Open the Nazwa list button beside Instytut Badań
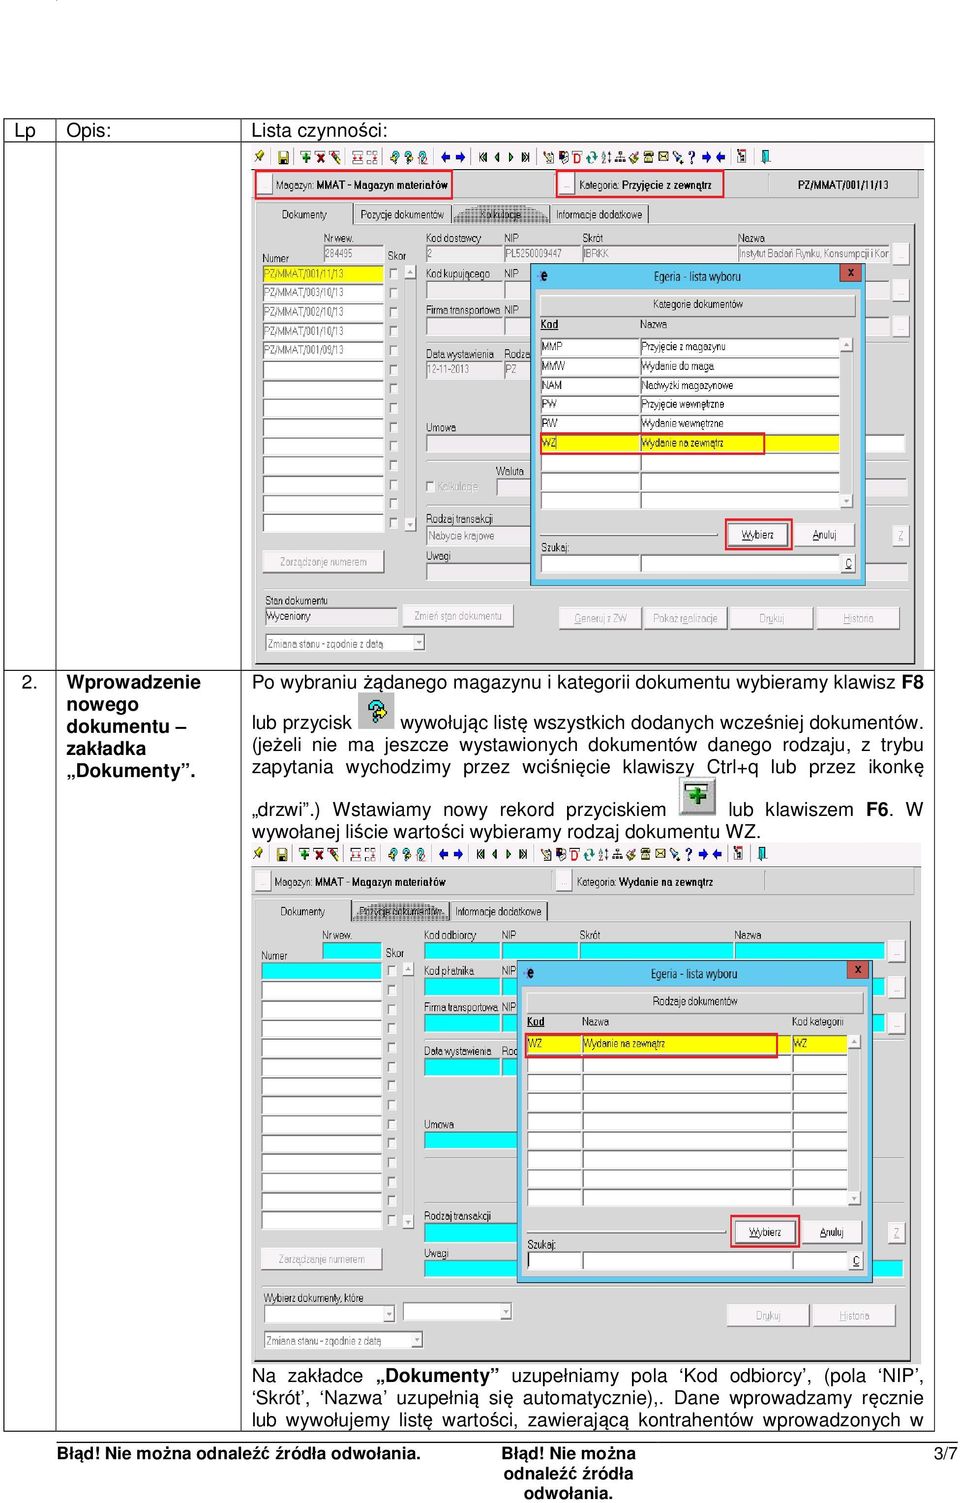Screen dimensions: 960x1503 (901, 254)
